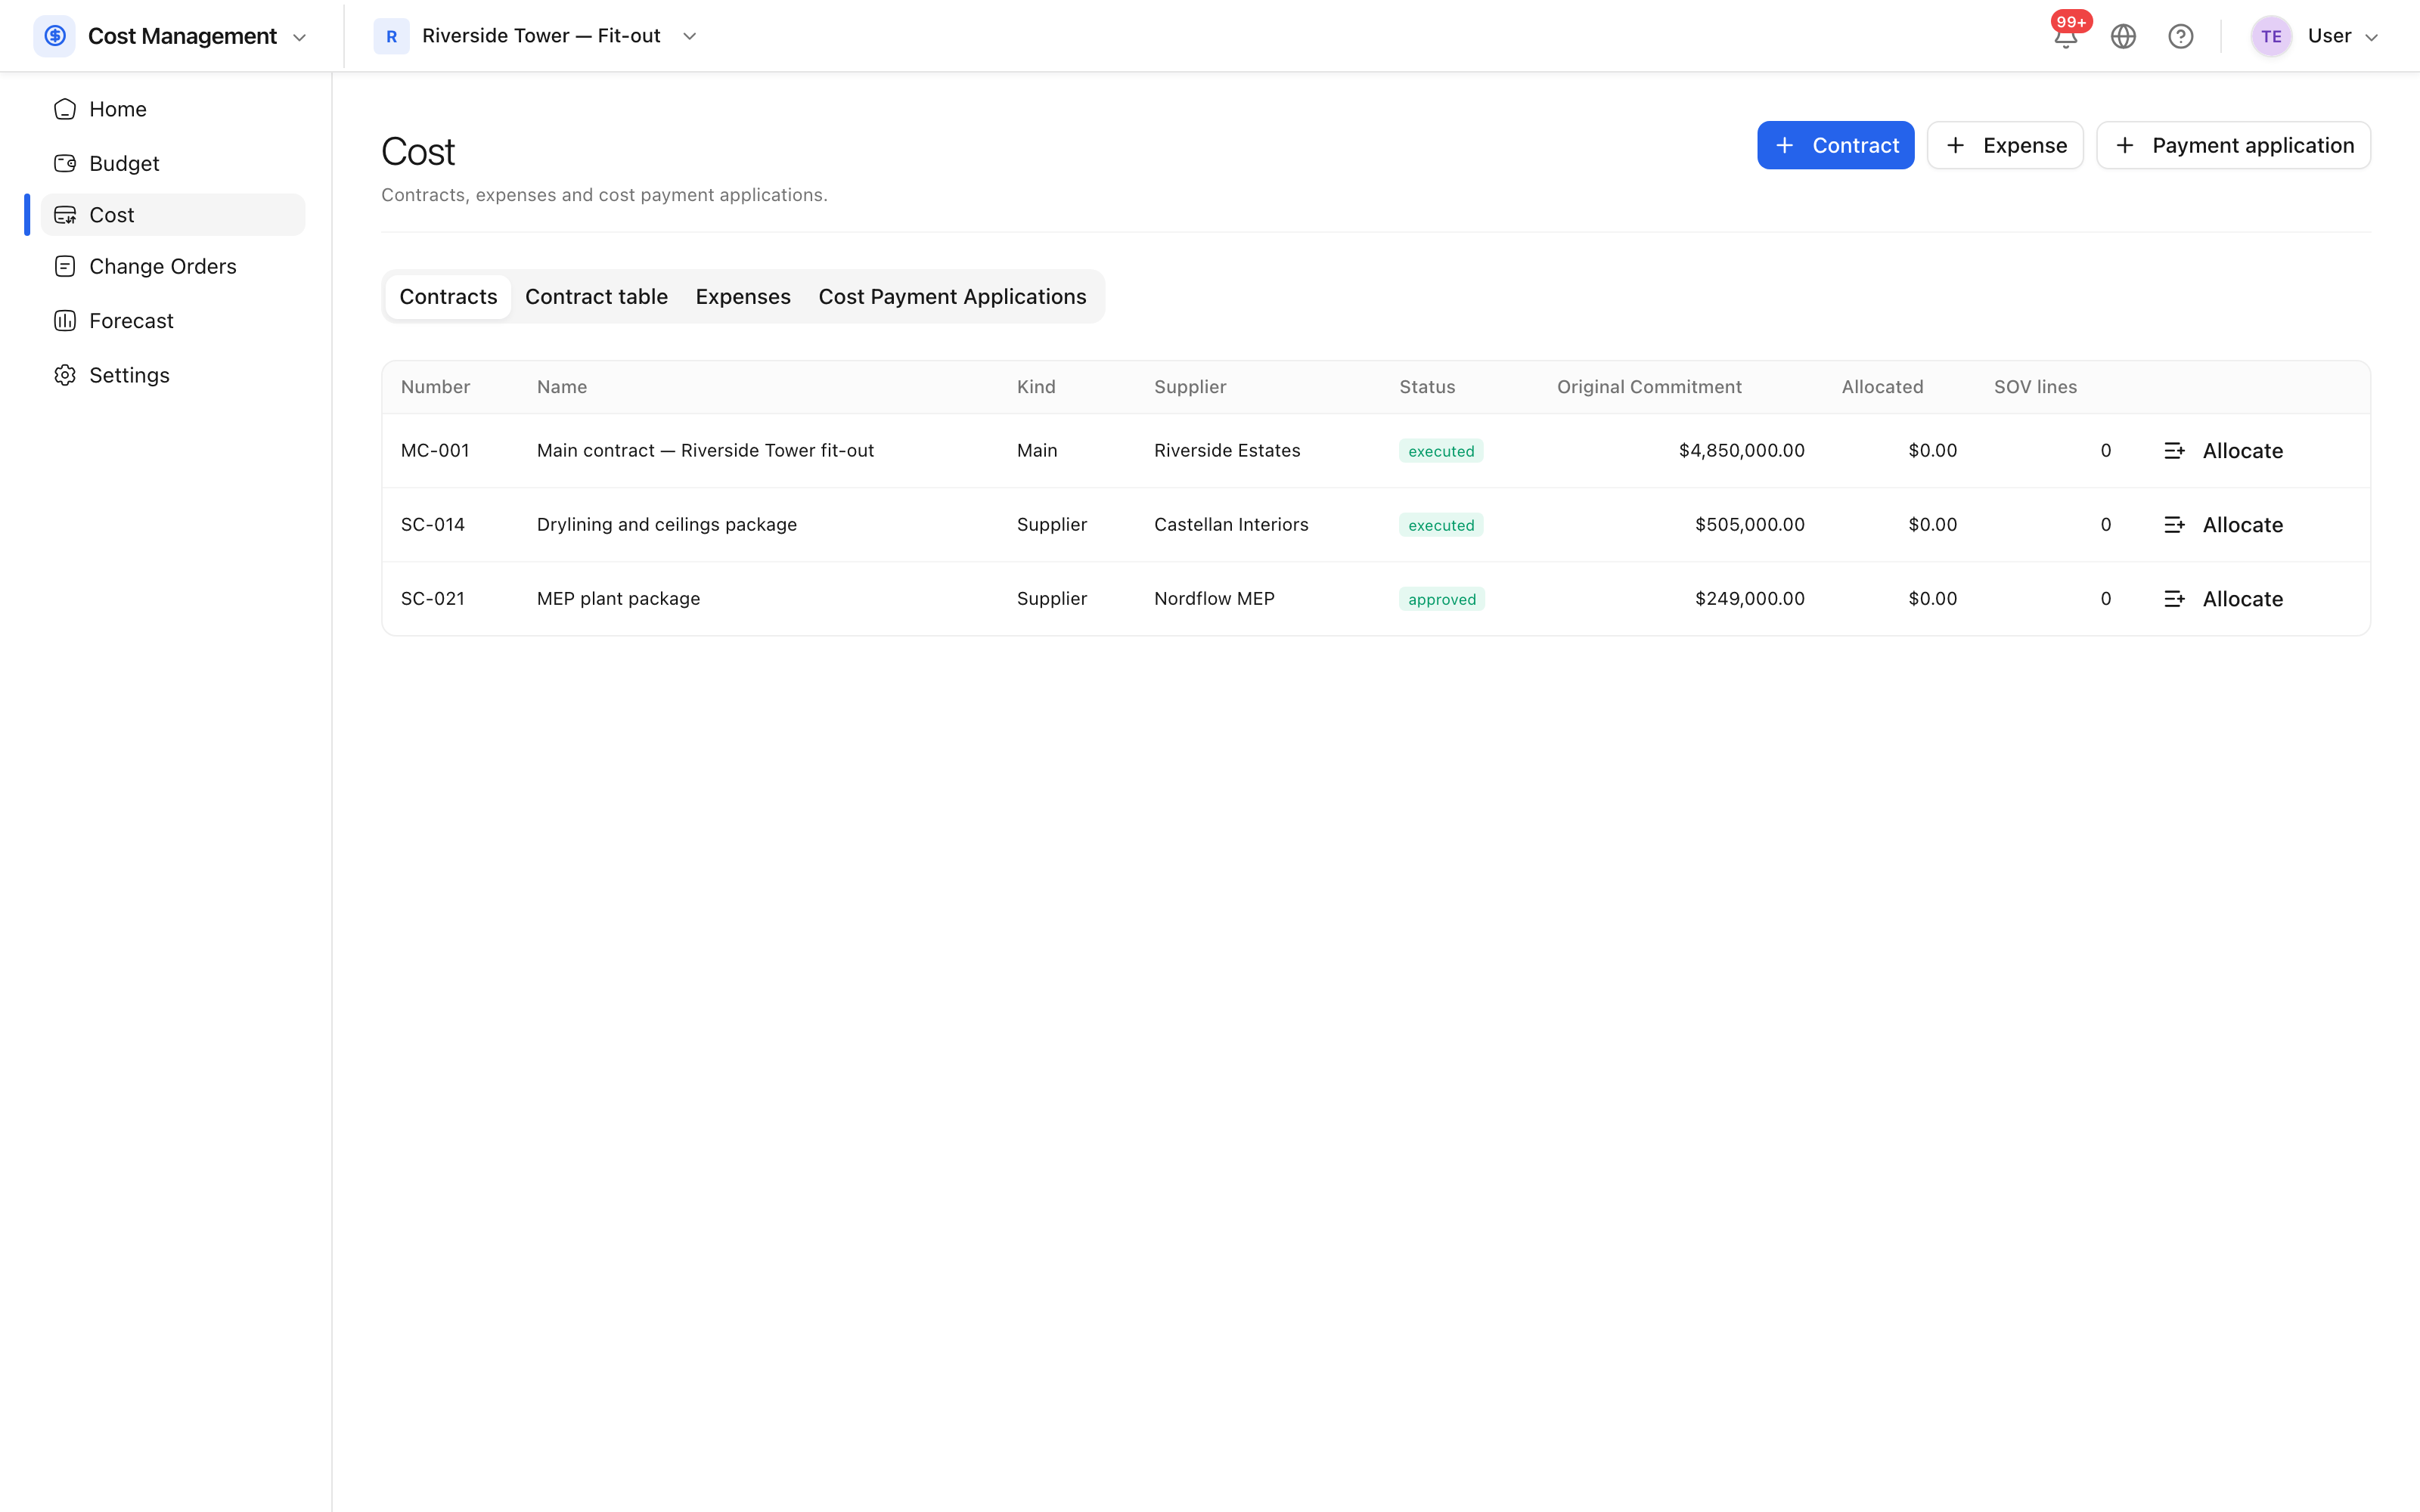Add a new Expense
This screenshot has width=2420, height=1512.
click(x=2005, y=145)
